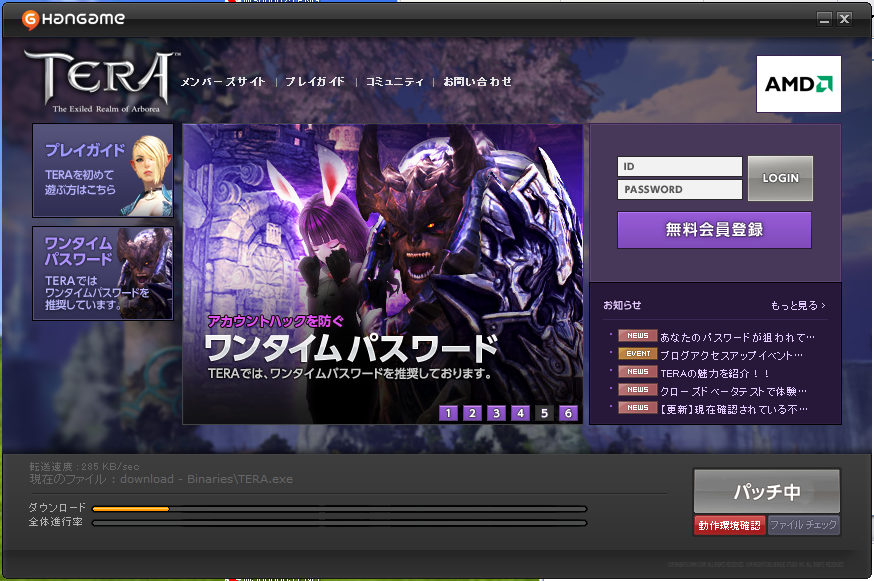This screenshot has height=581, width=874.
Task: Click the パッチ中 button
Action: coord(766,491)
